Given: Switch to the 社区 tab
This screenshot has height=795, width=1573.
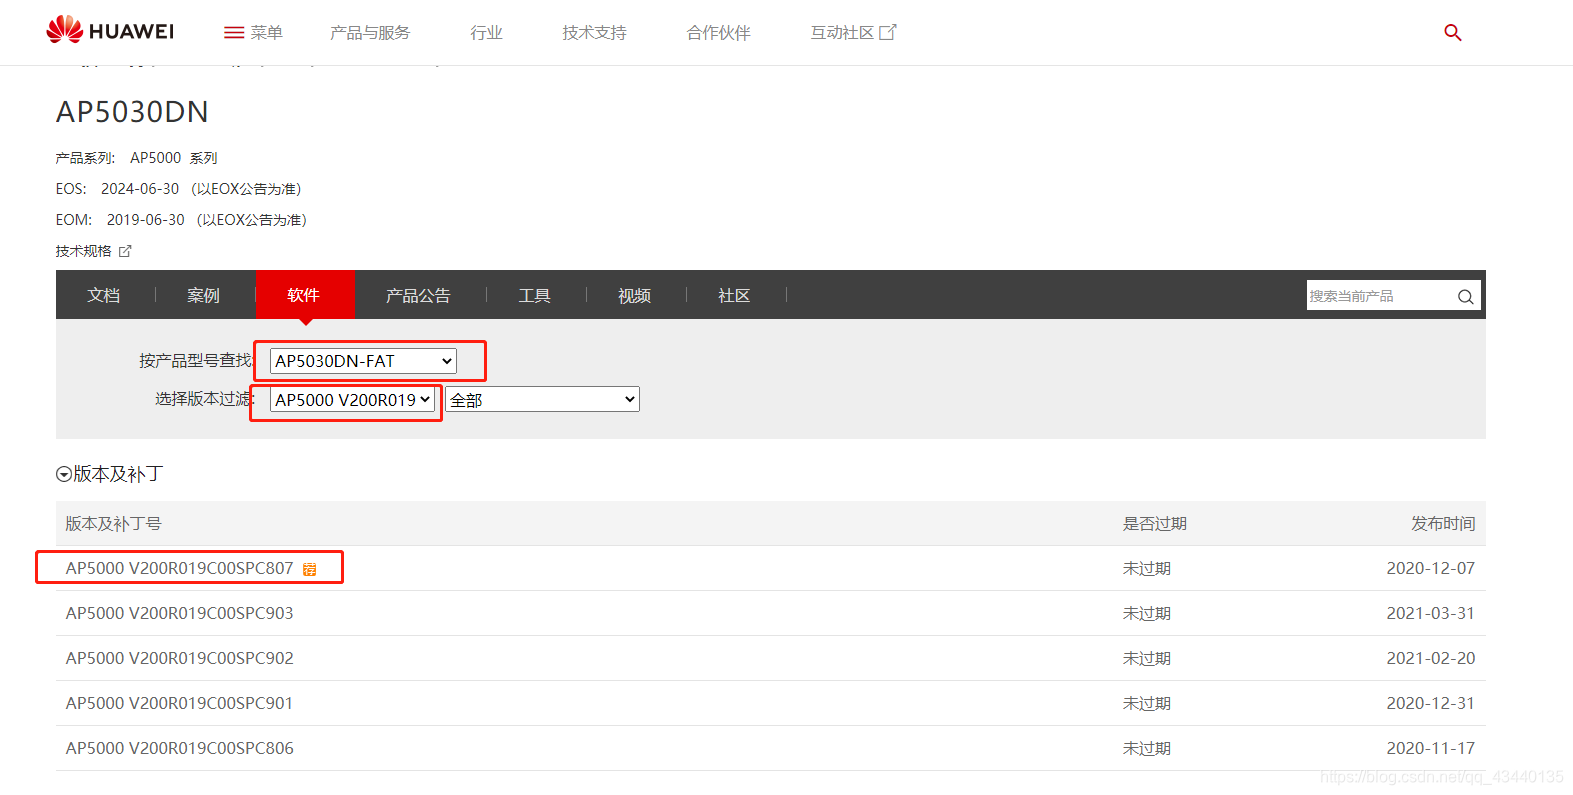Looking at the screenshot, I should coord(734,295).
